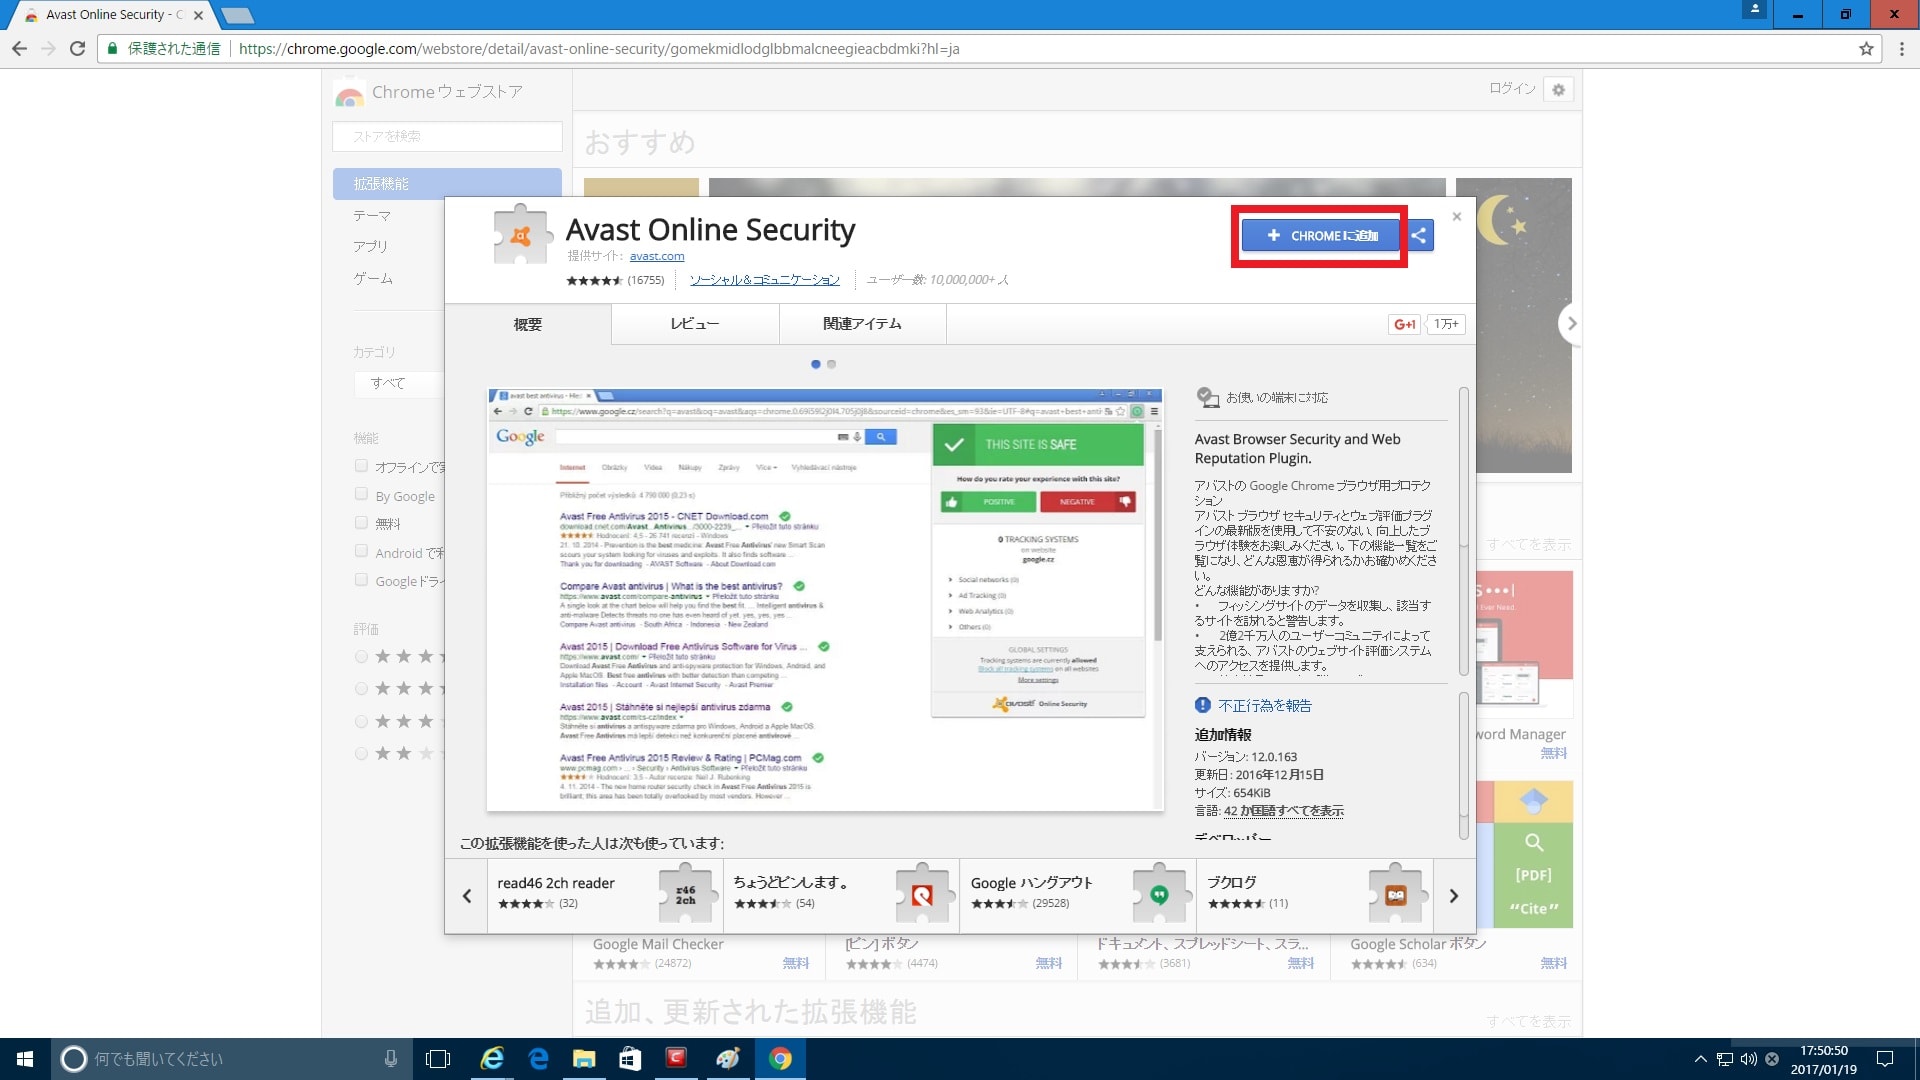
Task: Show next related extensions with right chevron
Action: tap(1454, 896)
